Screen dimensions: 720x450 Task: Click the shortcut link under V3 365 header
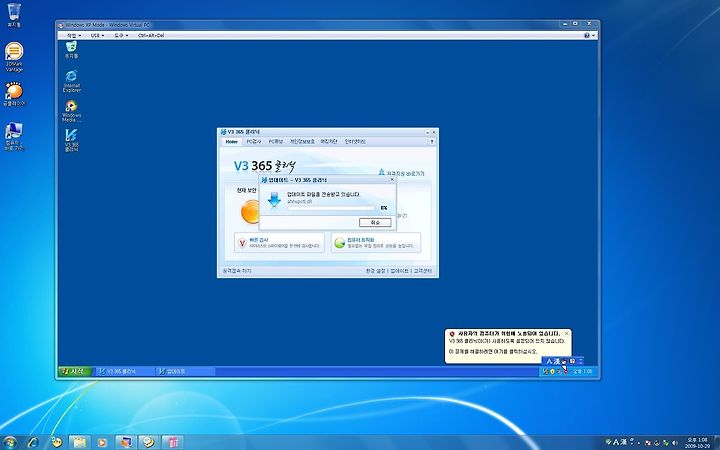401,173
